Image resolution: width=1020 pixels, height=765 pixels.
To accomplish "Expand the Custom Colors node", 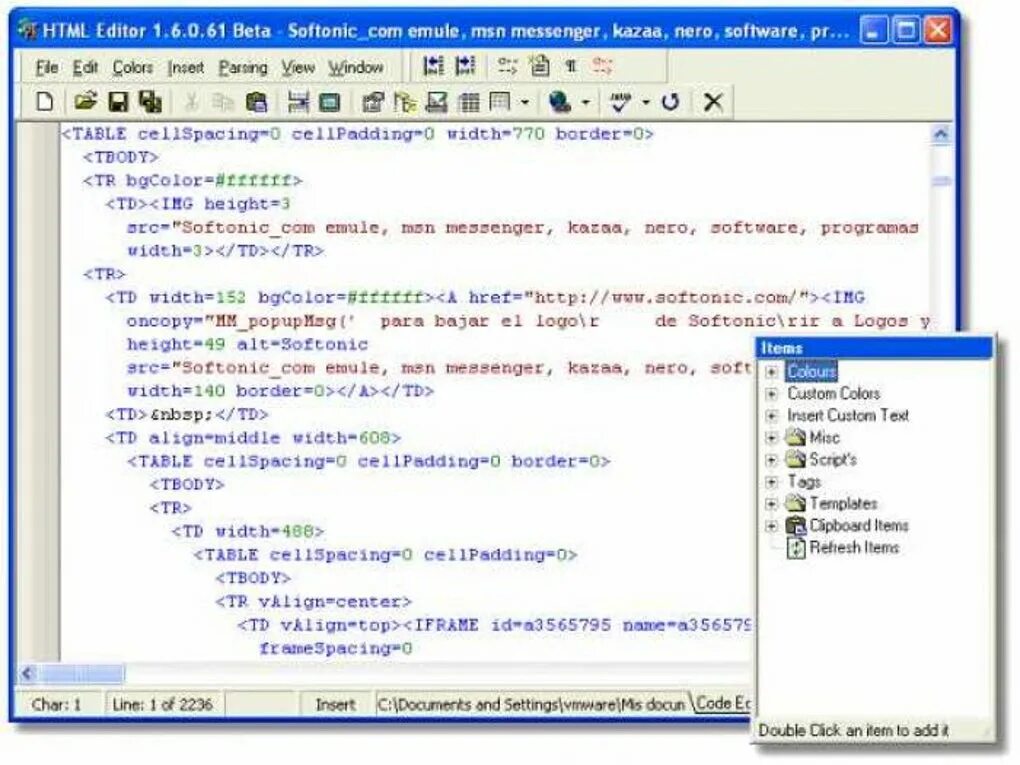I will coord(772,394).
